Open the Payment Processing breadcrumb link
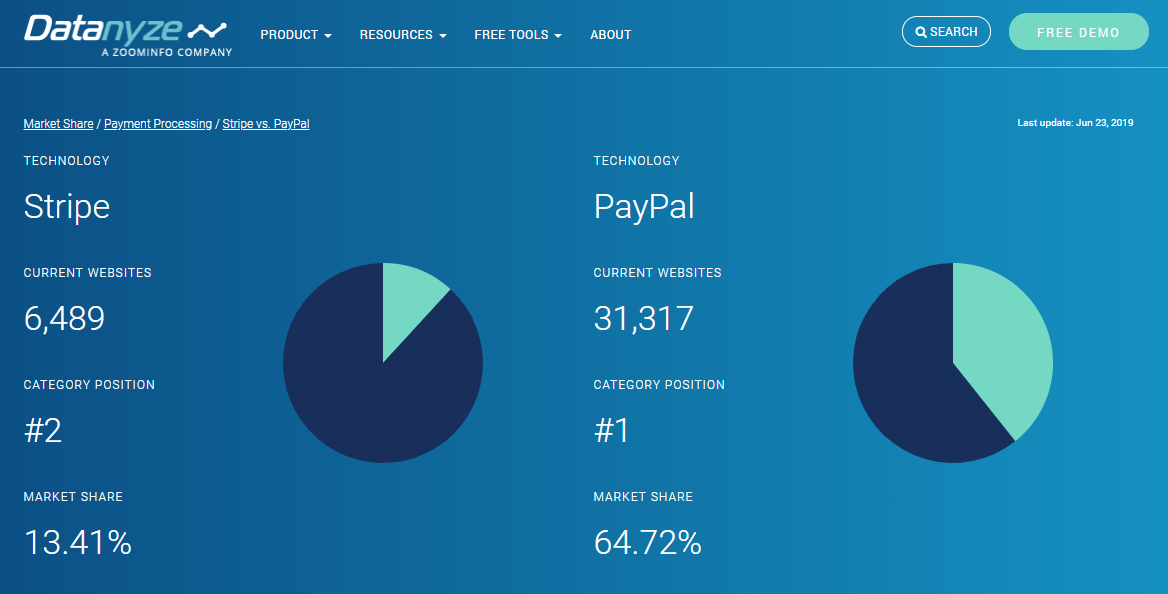Screen dimensions: 1168x594 tap(158, 124)
